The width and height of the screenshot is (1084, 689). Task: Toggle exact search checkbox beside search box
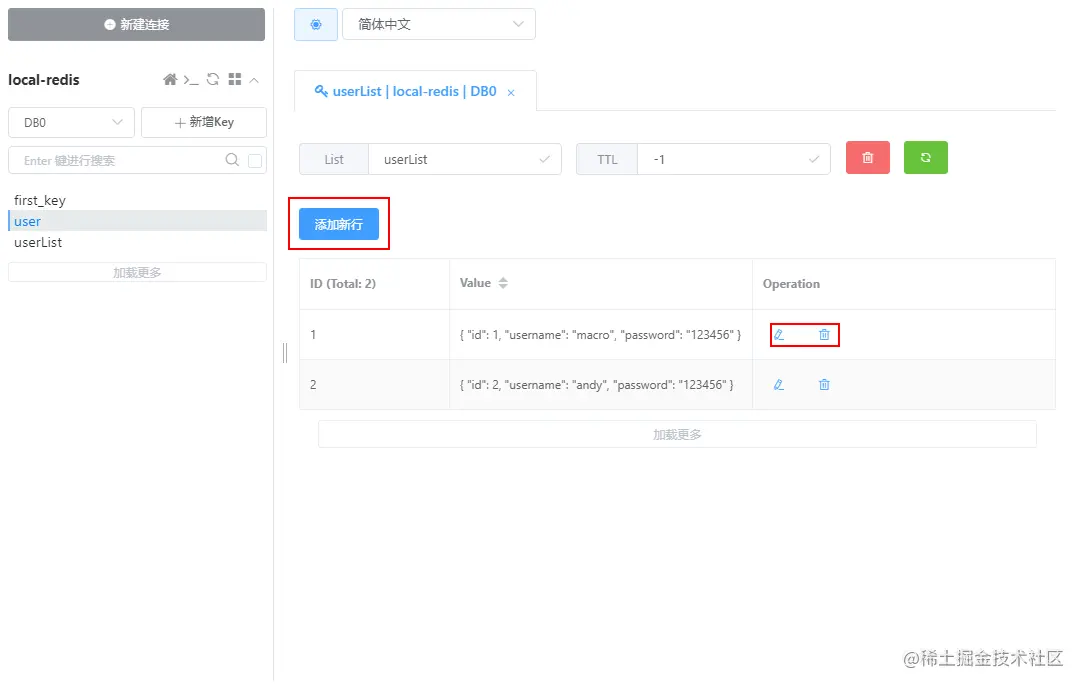[x=255, y=160]
